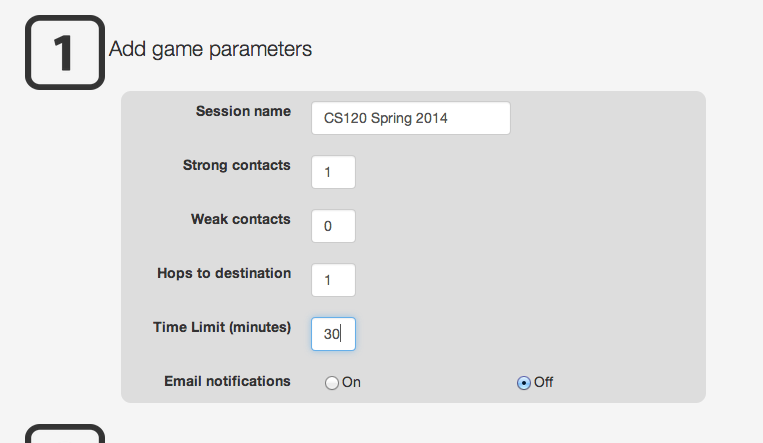763x443 pixels.
Task: Click the 'Off' radio label text
Action: tap(543, 383)
